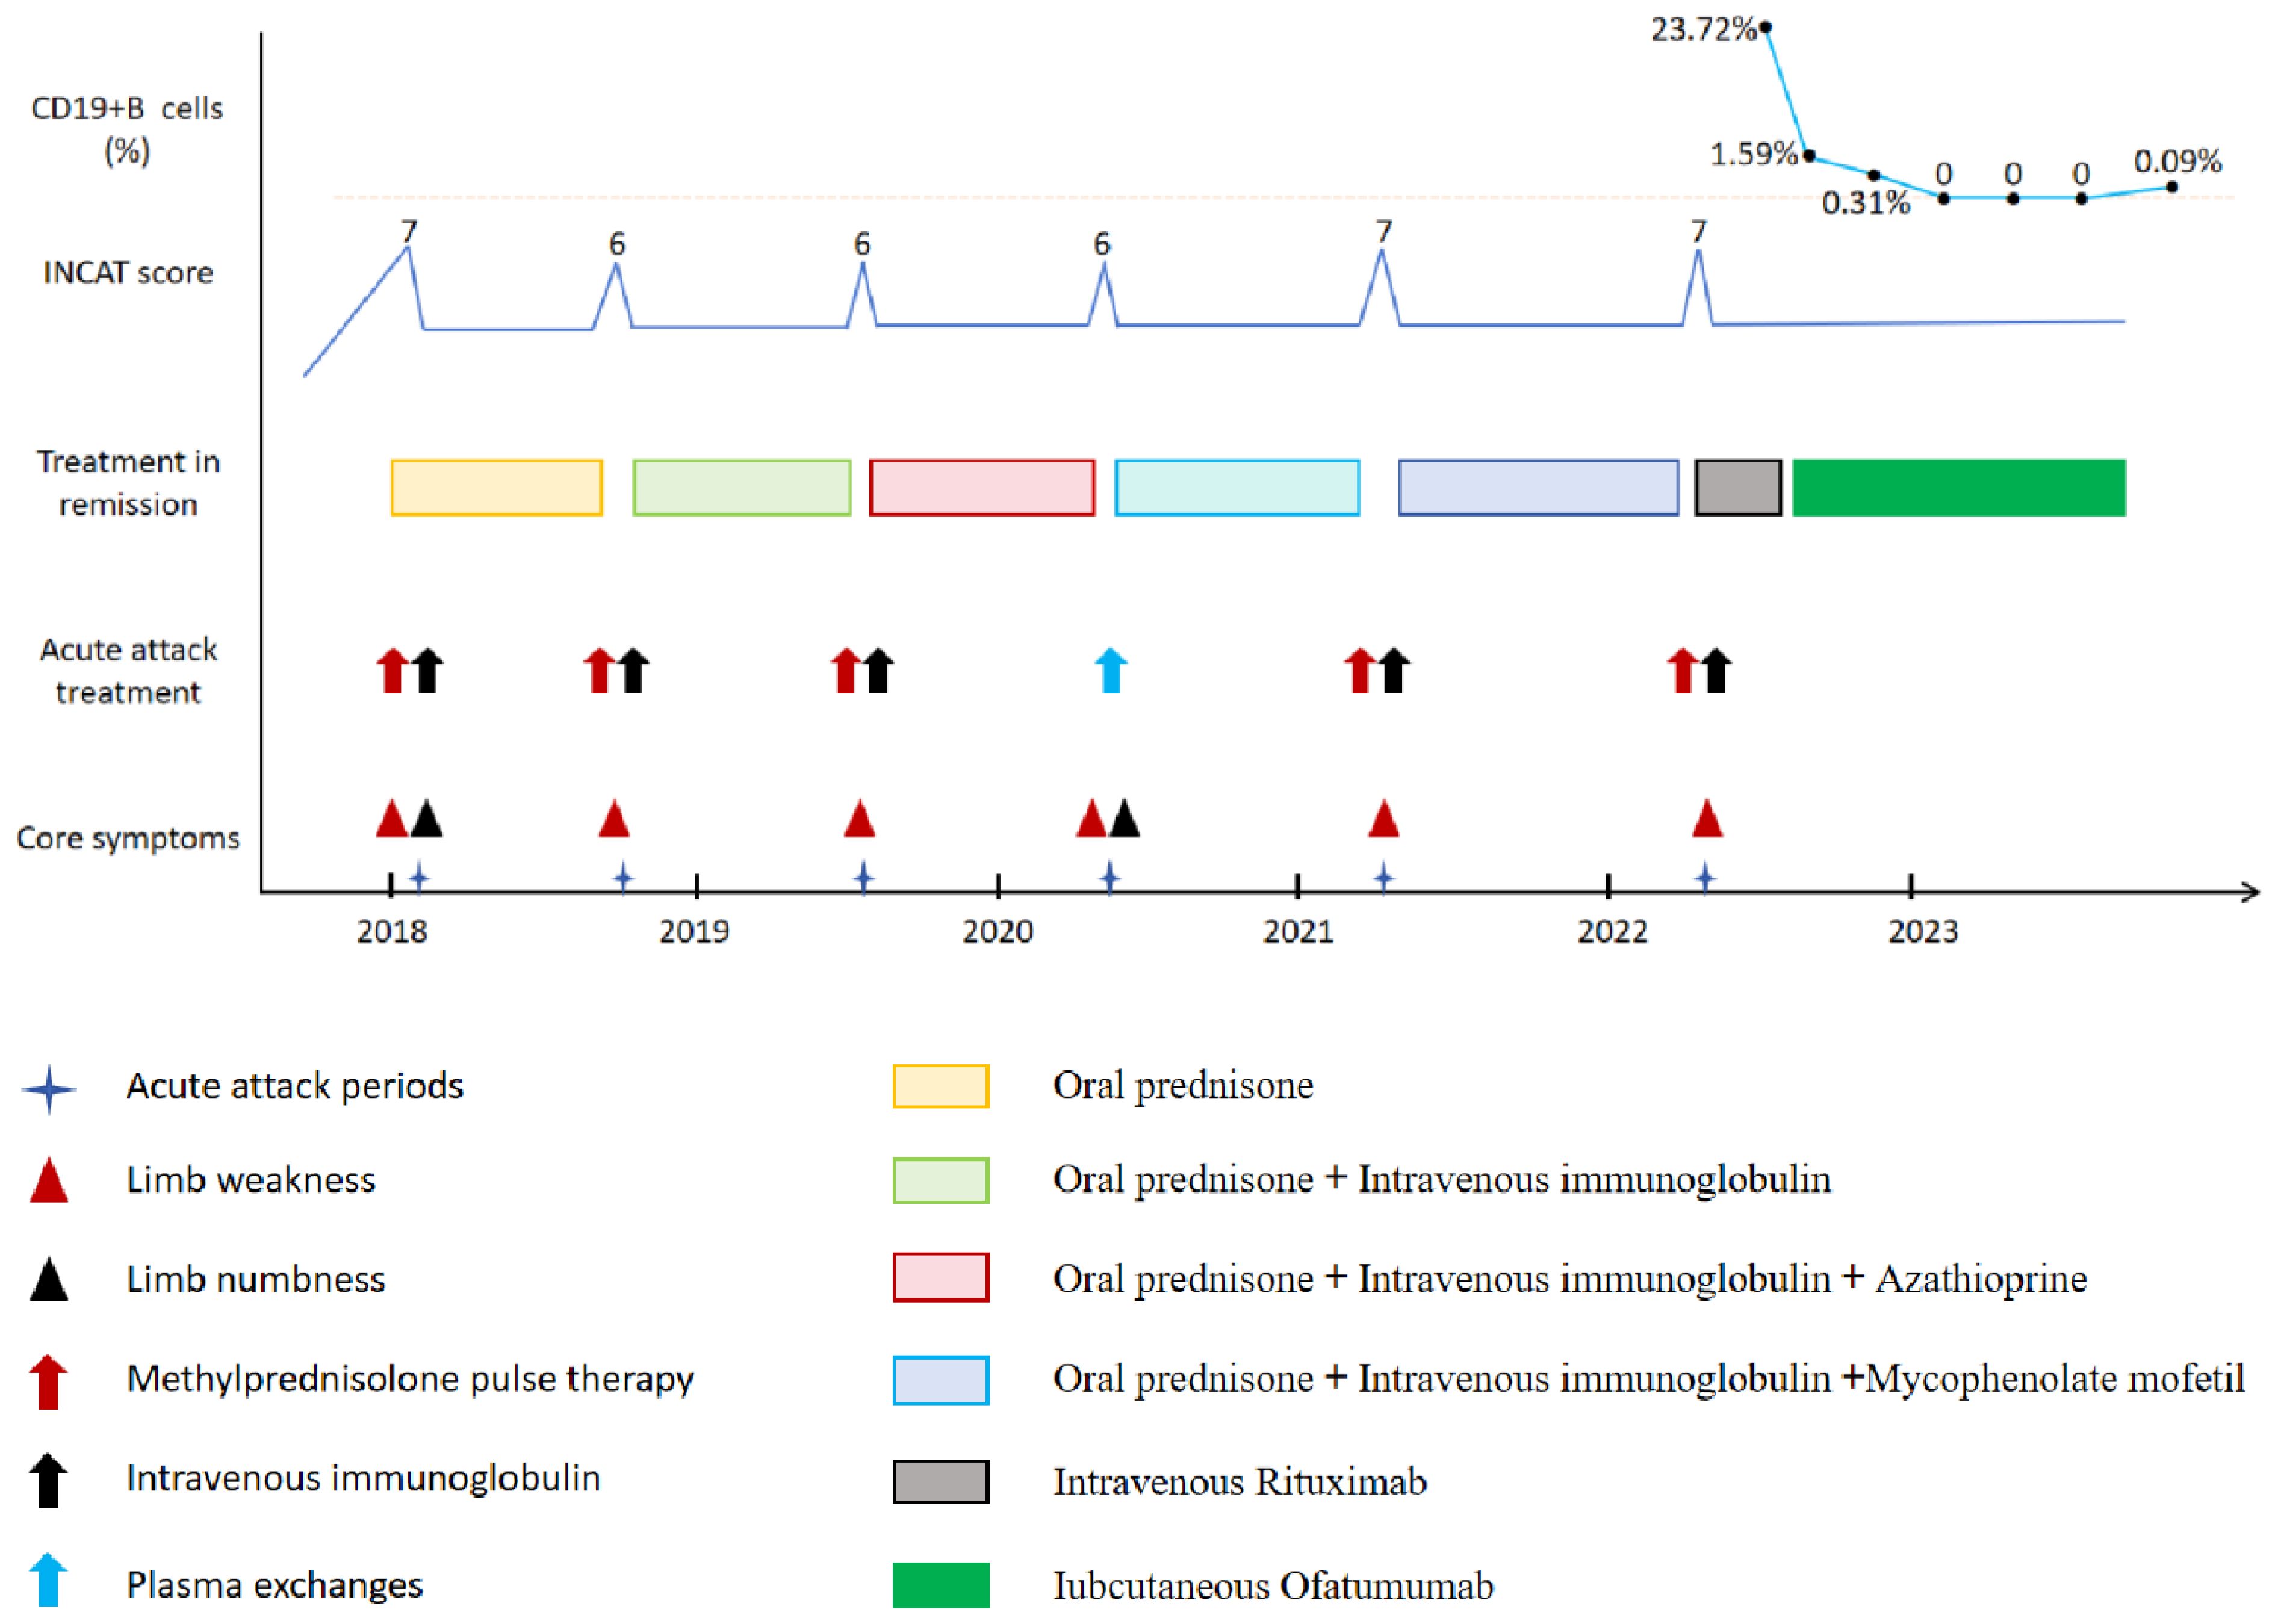Click the Methylprednisolone pulse therapy legend text
Screen dimensions: 2278x1624
point(410,1379)
